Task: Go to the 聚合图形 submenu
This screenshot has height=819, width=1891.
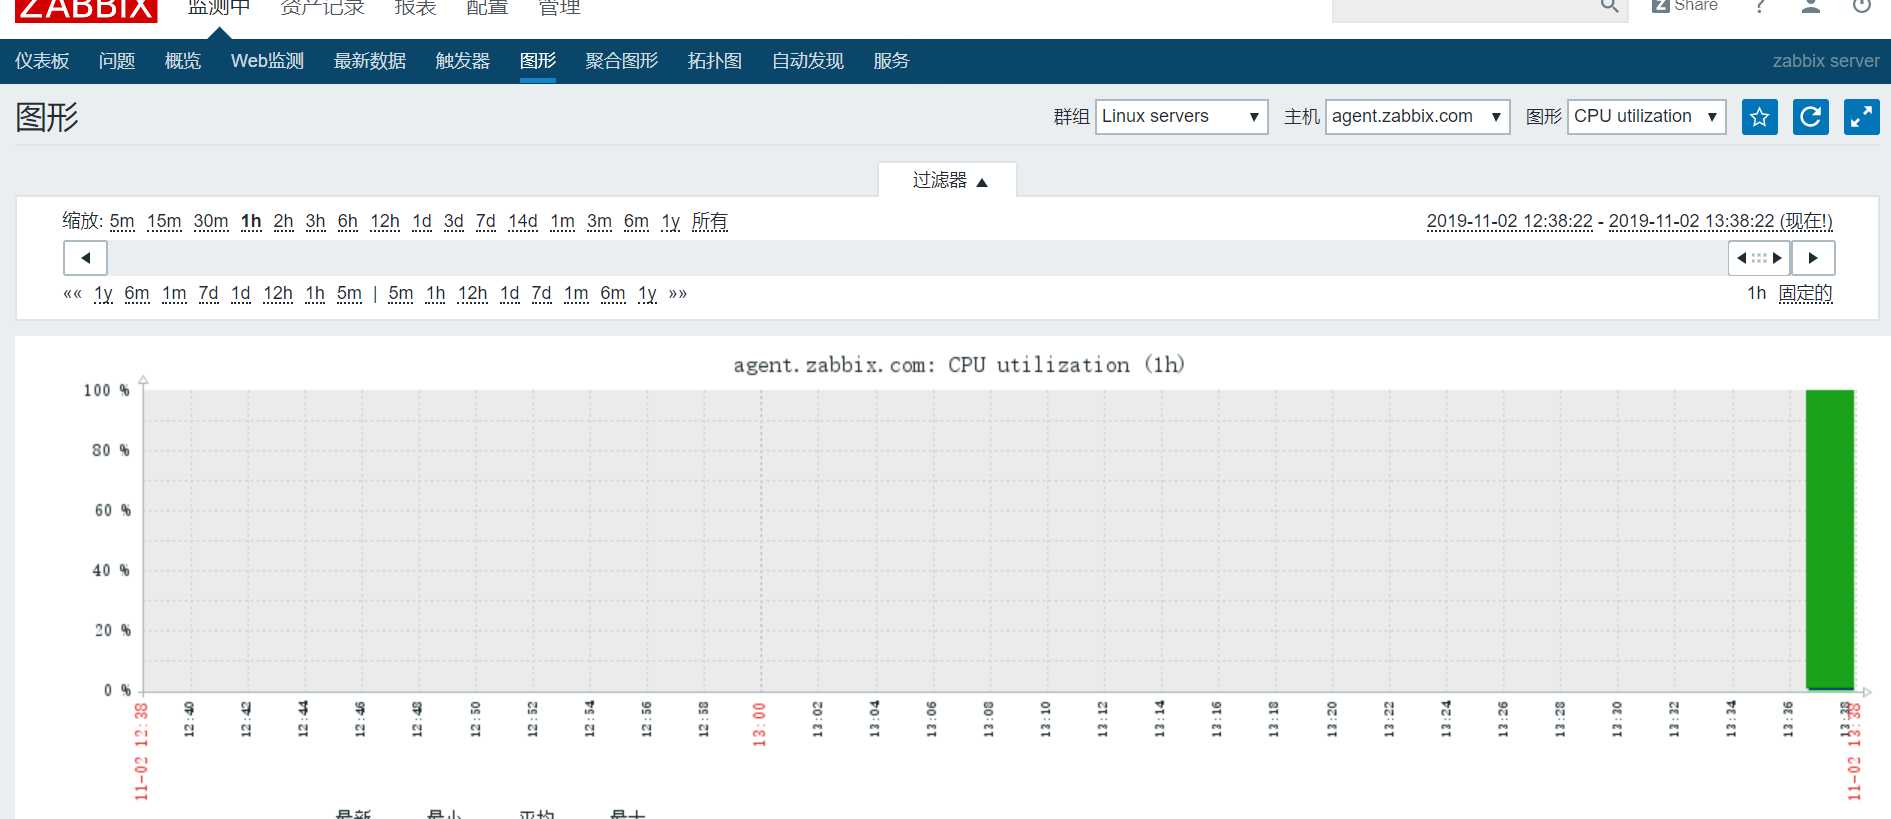Action: coord(622,61)
